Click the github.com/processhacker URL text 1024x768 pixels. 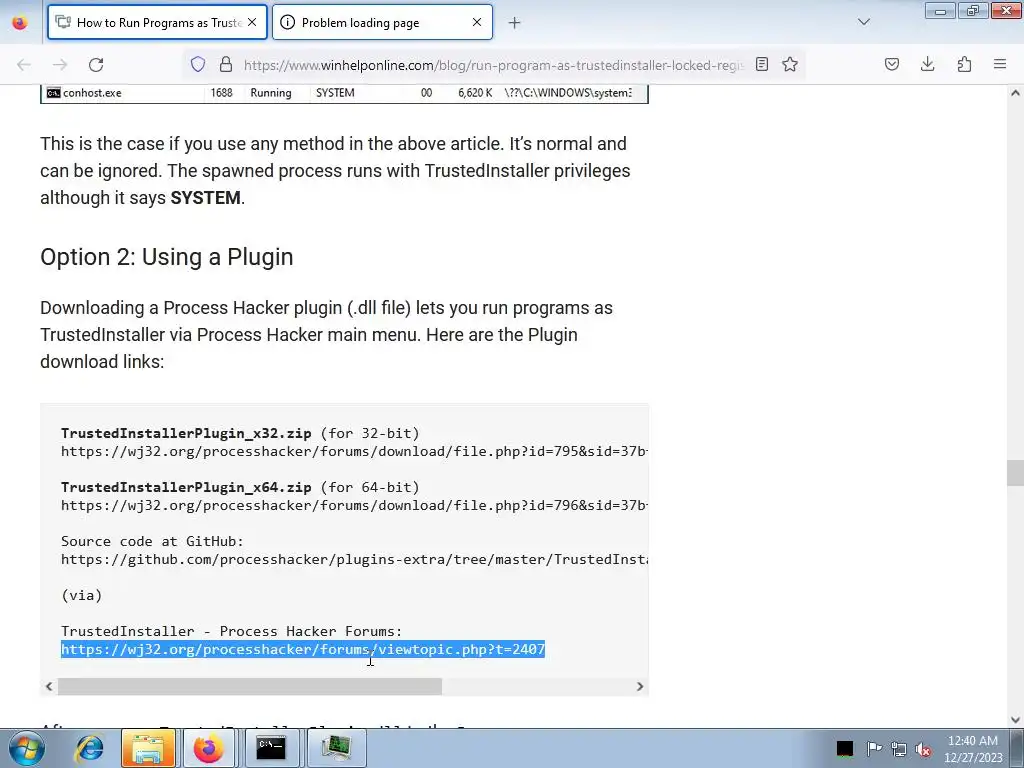tap(354, 560)
